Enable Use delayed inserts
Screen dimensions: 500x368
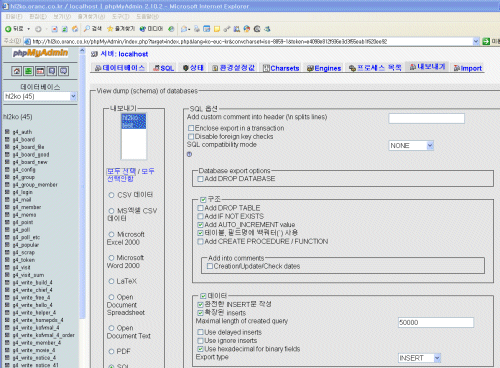coord(200,332)
